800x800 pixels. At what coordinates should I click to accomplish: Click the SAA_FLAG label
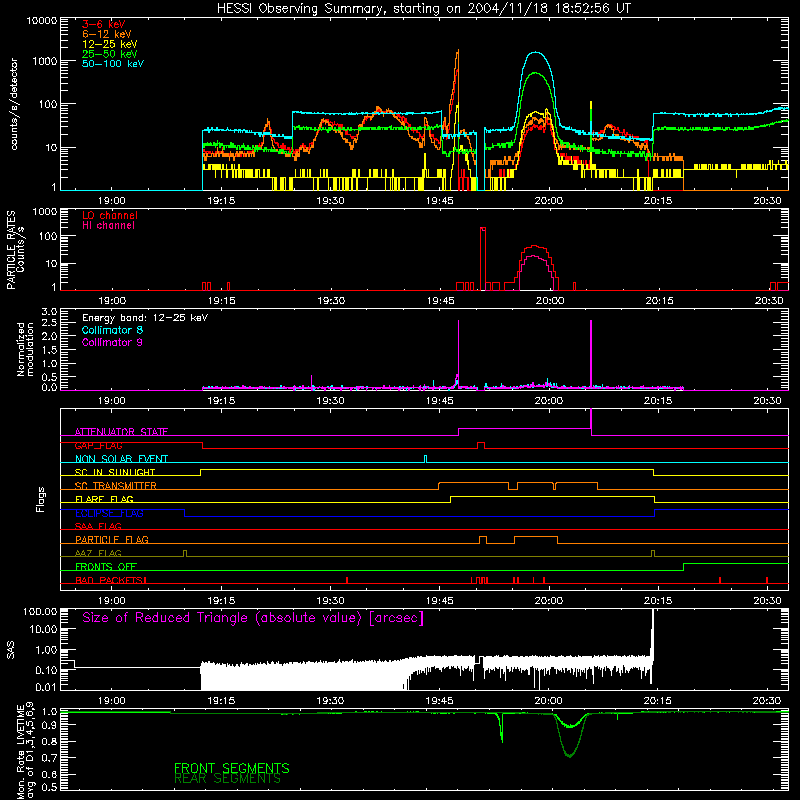[x=98, y=526]
